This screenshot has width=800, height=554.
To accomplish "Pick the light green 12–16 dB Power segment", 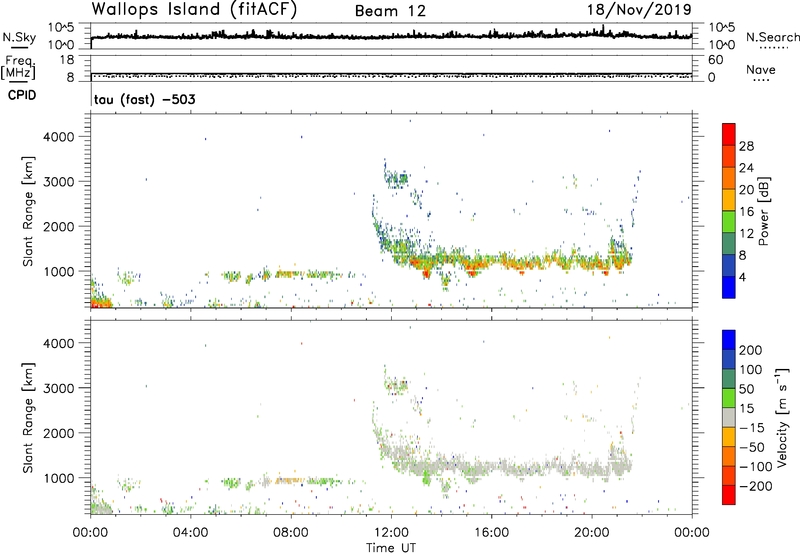I will point(729,221).
